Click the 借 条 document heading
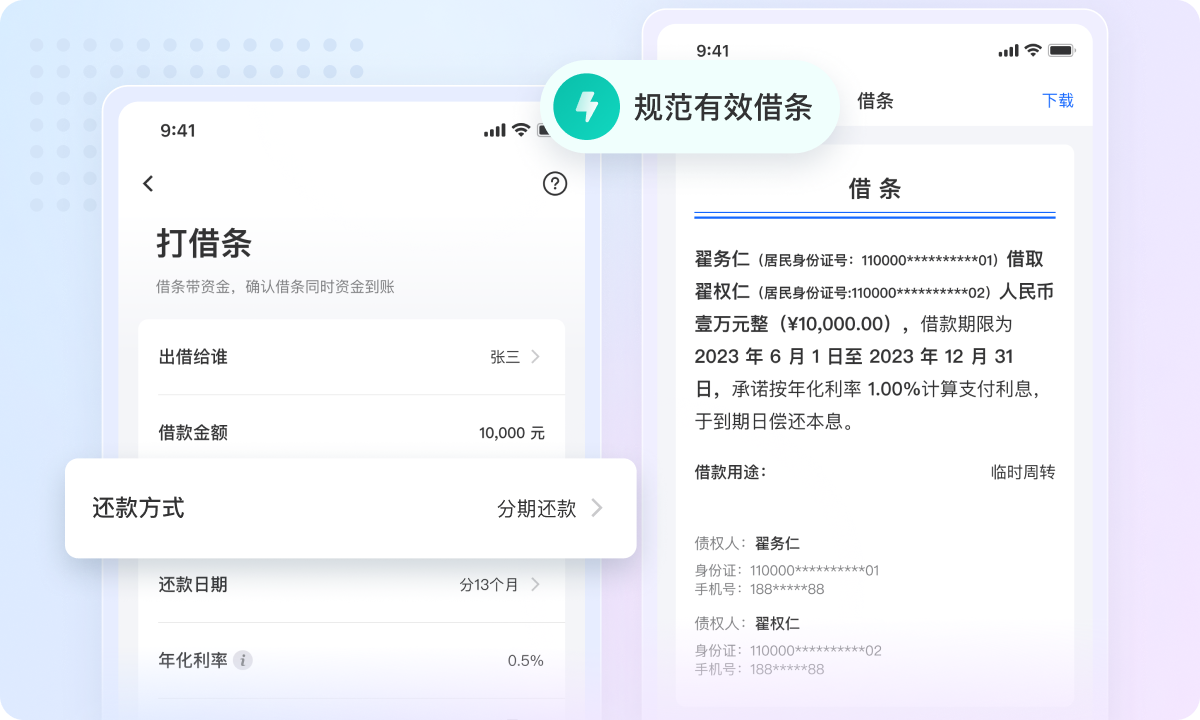 (875, 189)
